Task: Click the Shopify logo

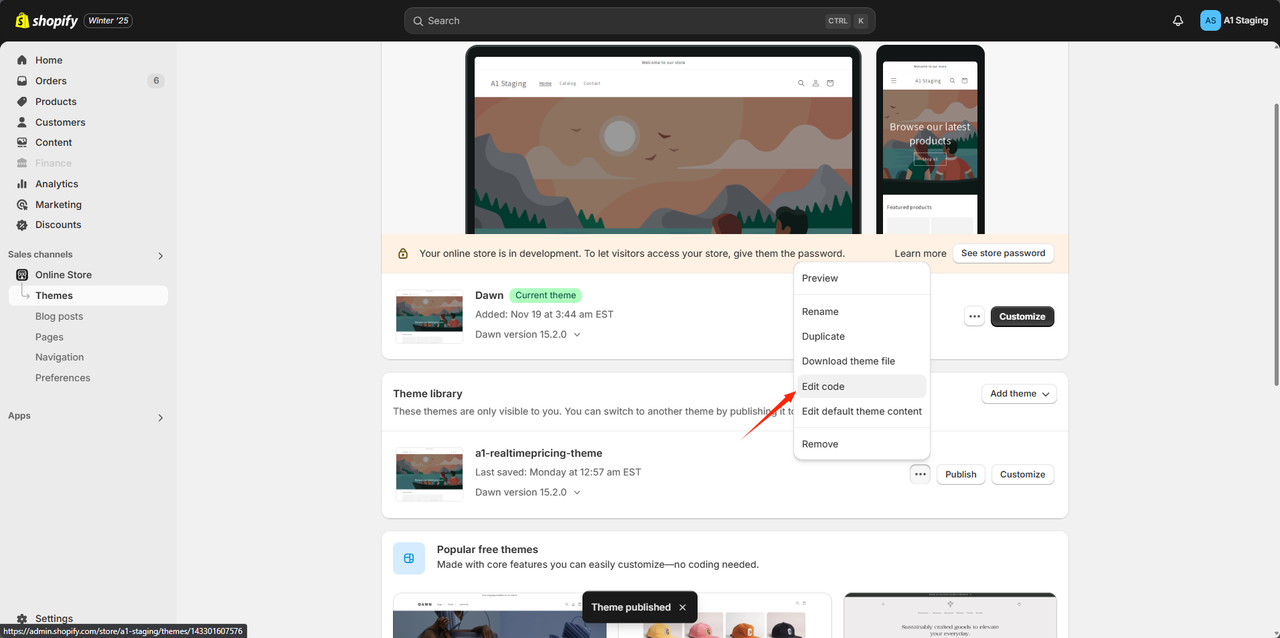Action: point(46,20)
